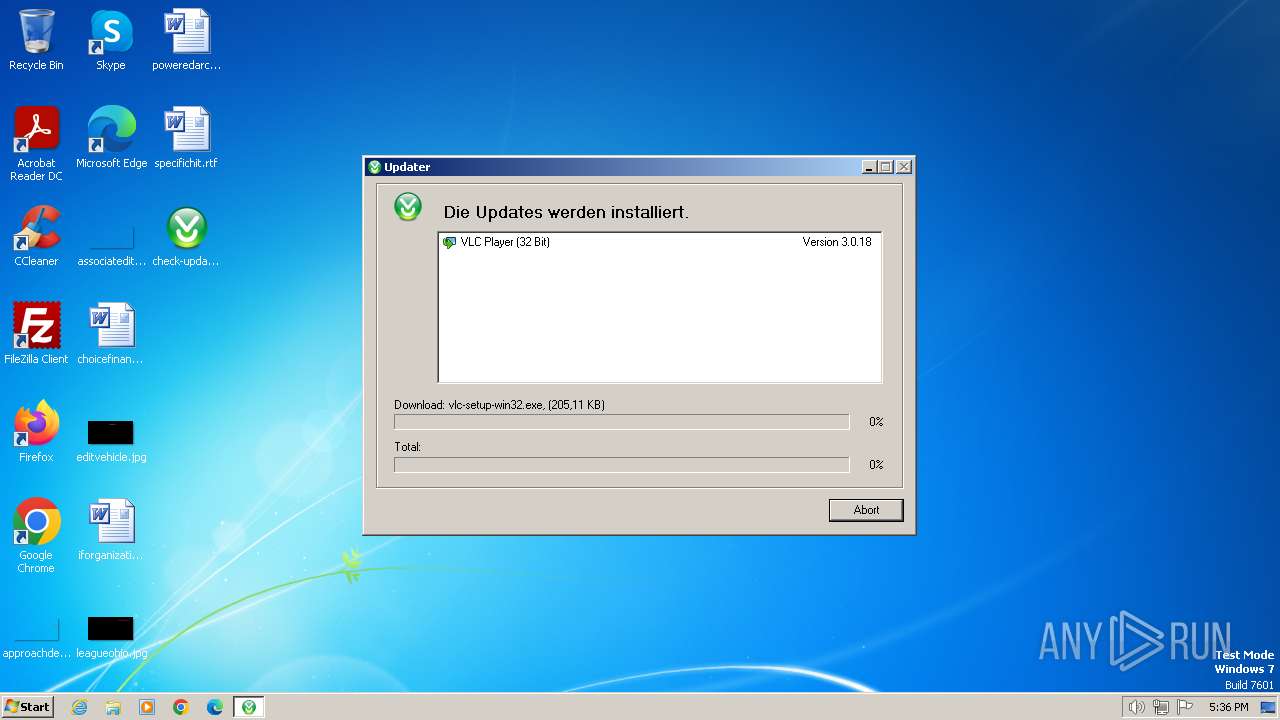1280x720 pixels.
Task: Open Chrome from the taskbar
Action: point(181,707)
